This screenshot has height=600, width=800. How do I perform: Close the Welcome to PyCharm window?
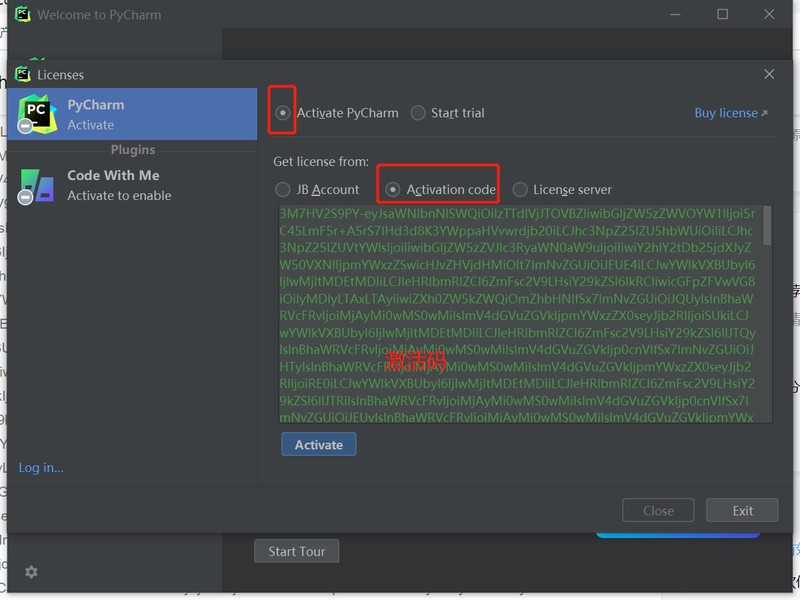(x=769, y=14)
